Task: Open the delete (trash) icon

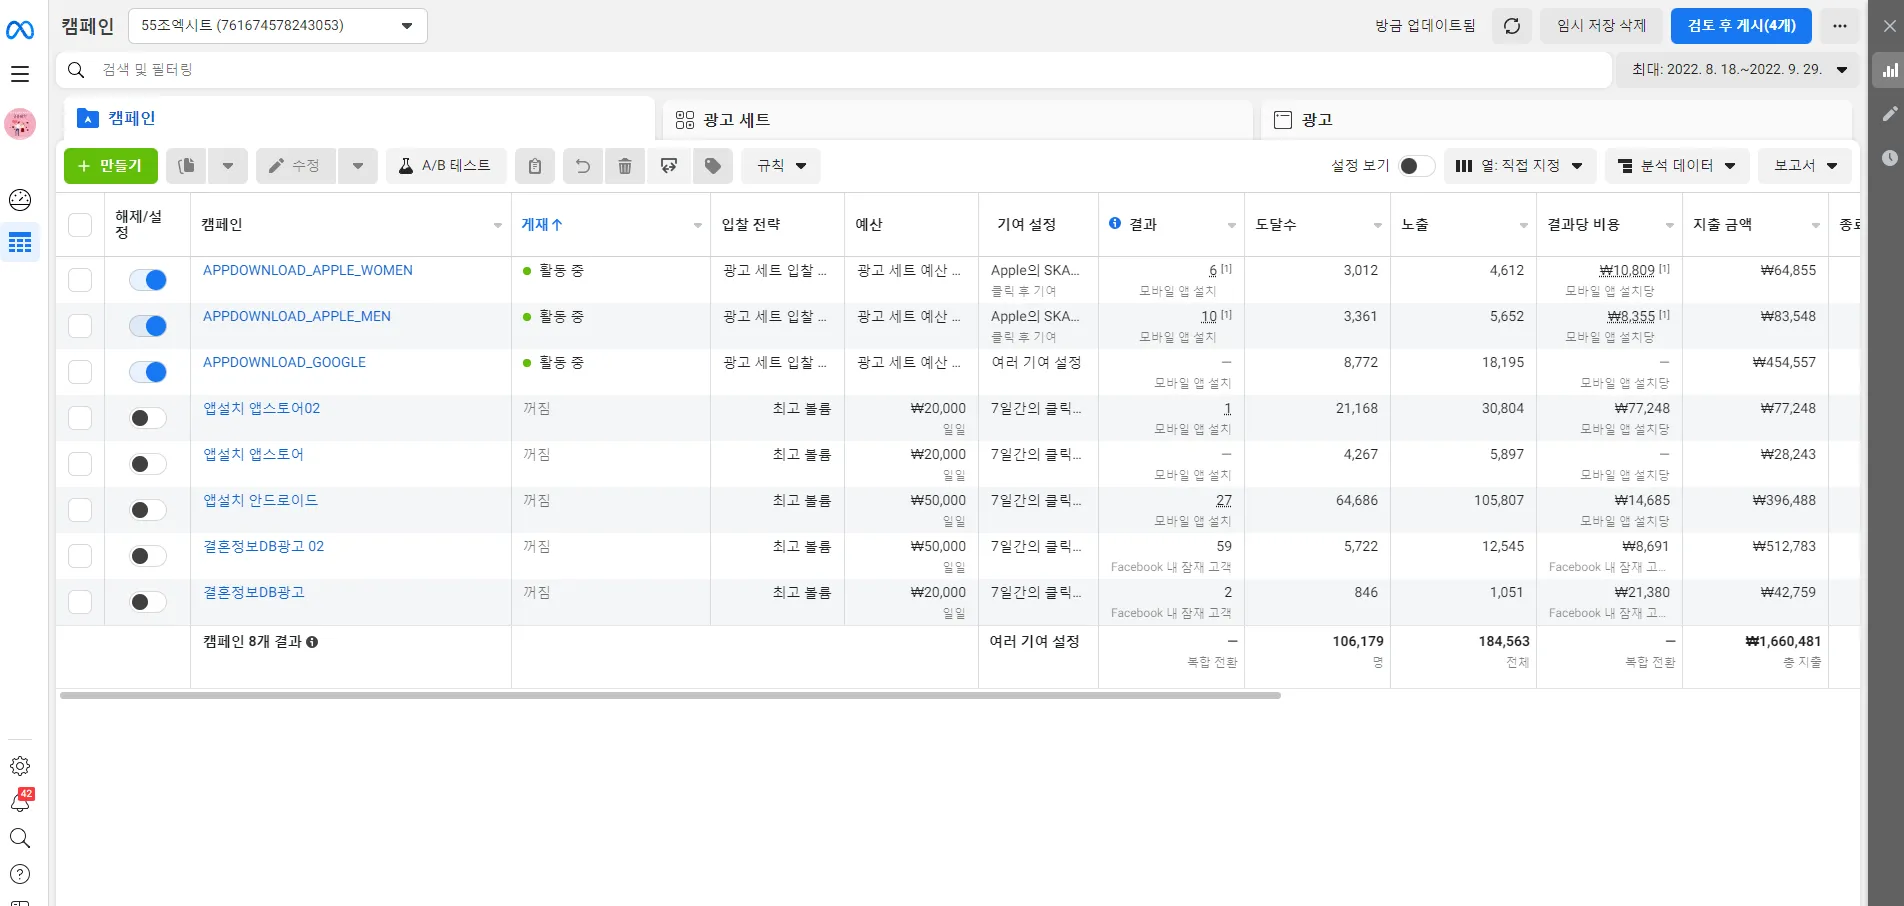Action: tap(625, 166)
